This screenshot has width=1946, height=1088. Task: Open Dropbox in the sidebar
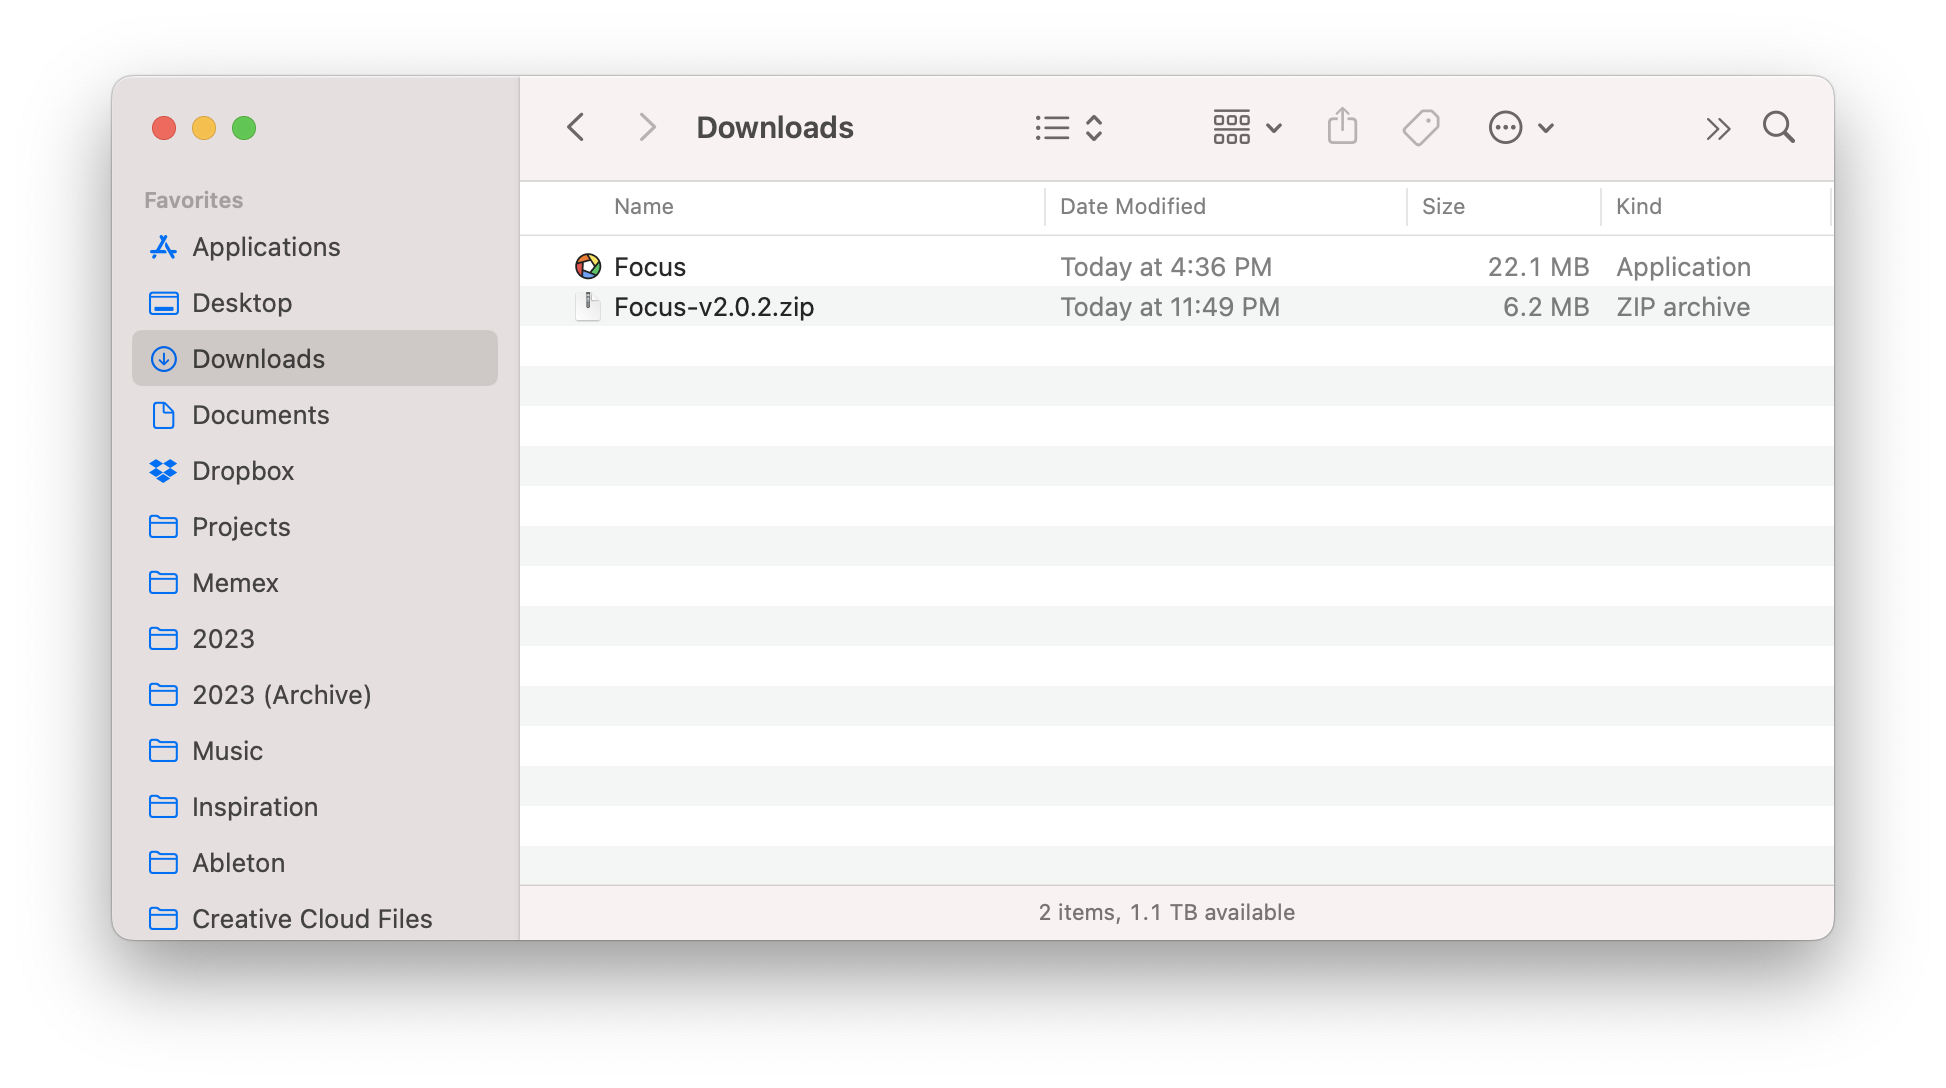point(243,471)
